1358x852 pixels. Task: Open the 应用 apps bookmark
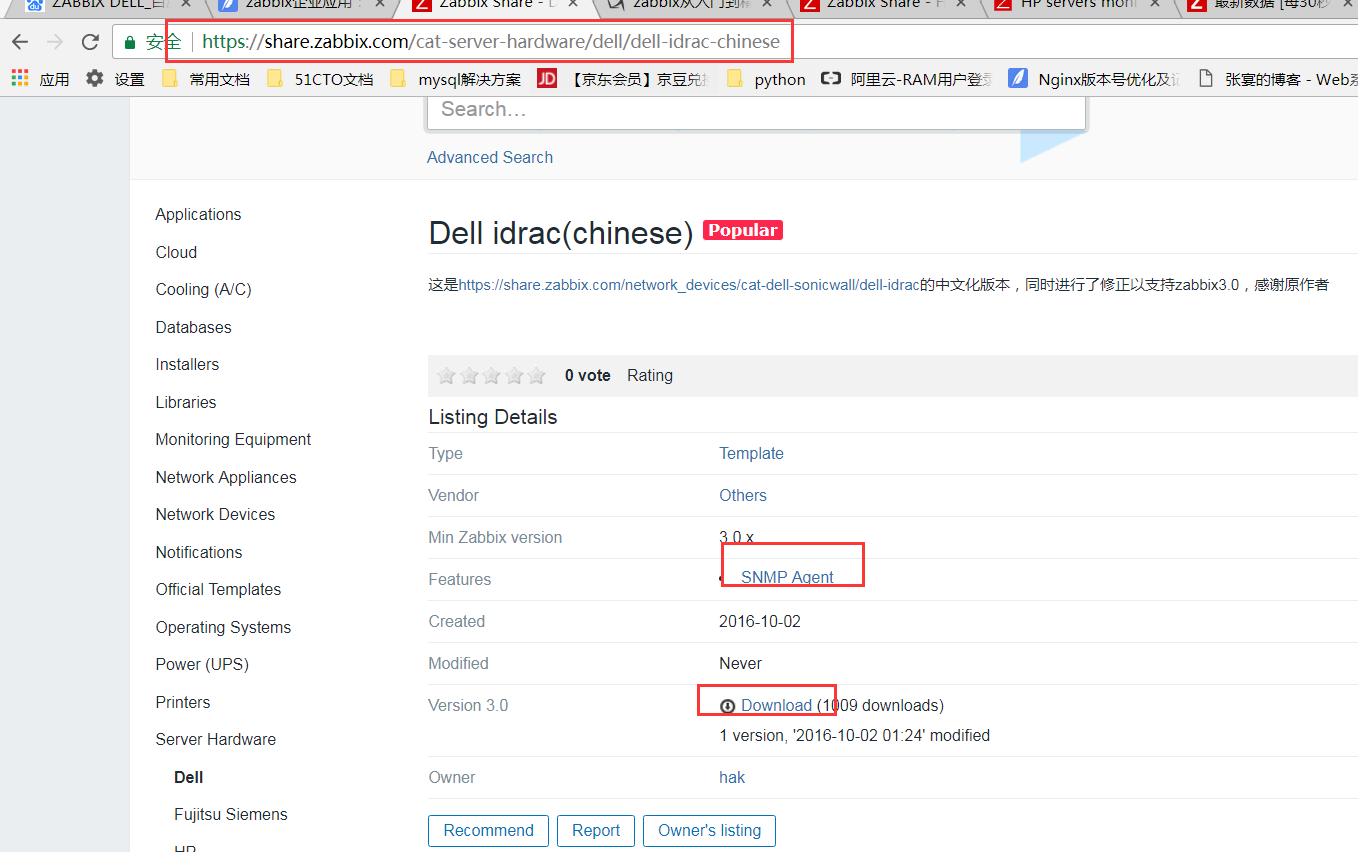40,79
